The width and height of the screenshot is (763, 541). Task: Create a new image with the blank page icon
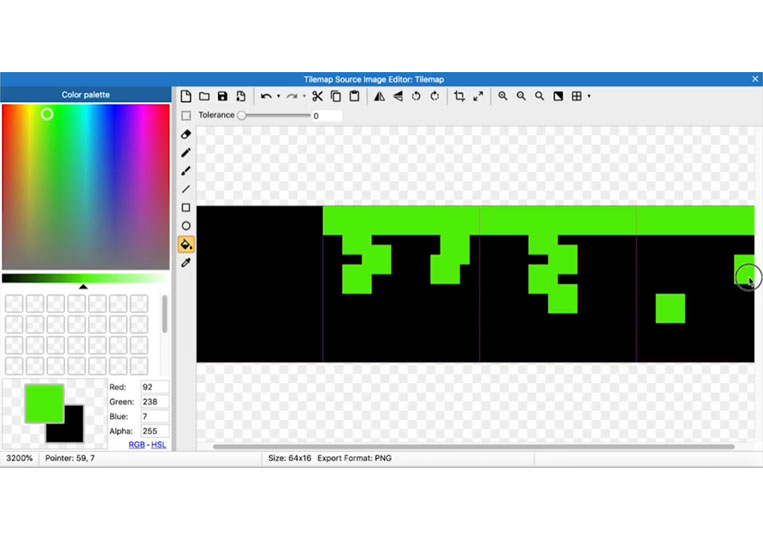click(186, 96)
